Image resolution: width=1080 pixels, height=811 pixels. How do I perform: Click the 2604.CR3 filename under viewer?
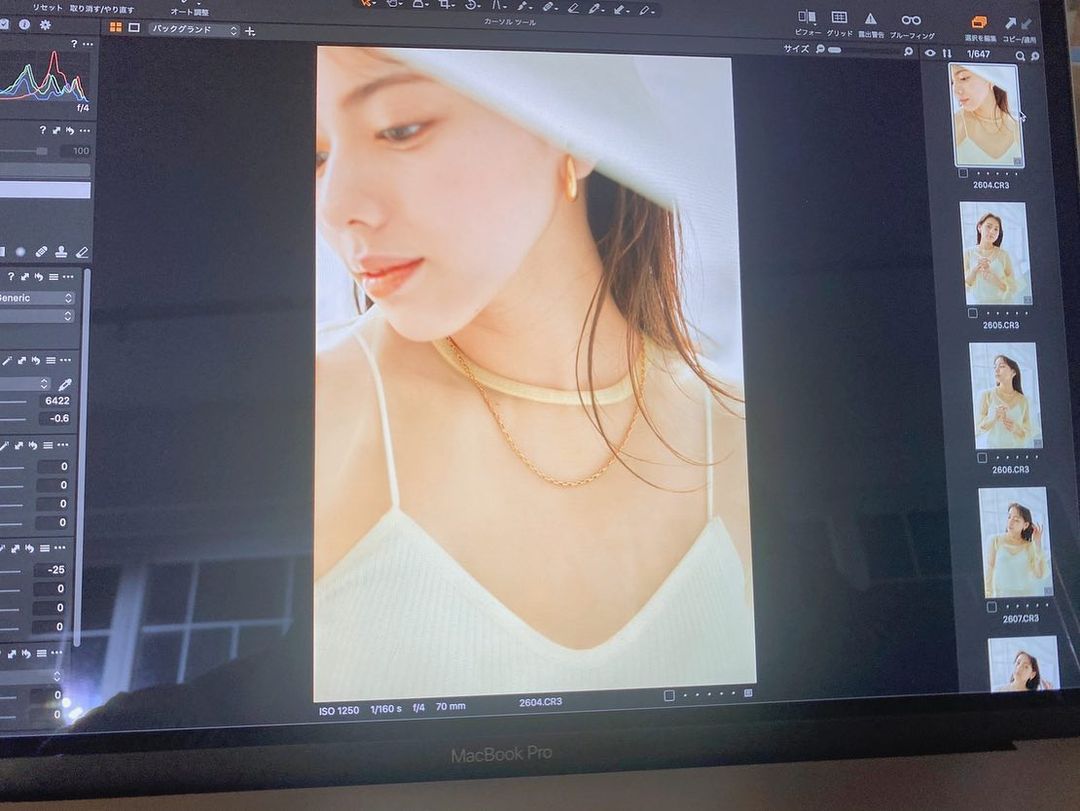point(541,702)
